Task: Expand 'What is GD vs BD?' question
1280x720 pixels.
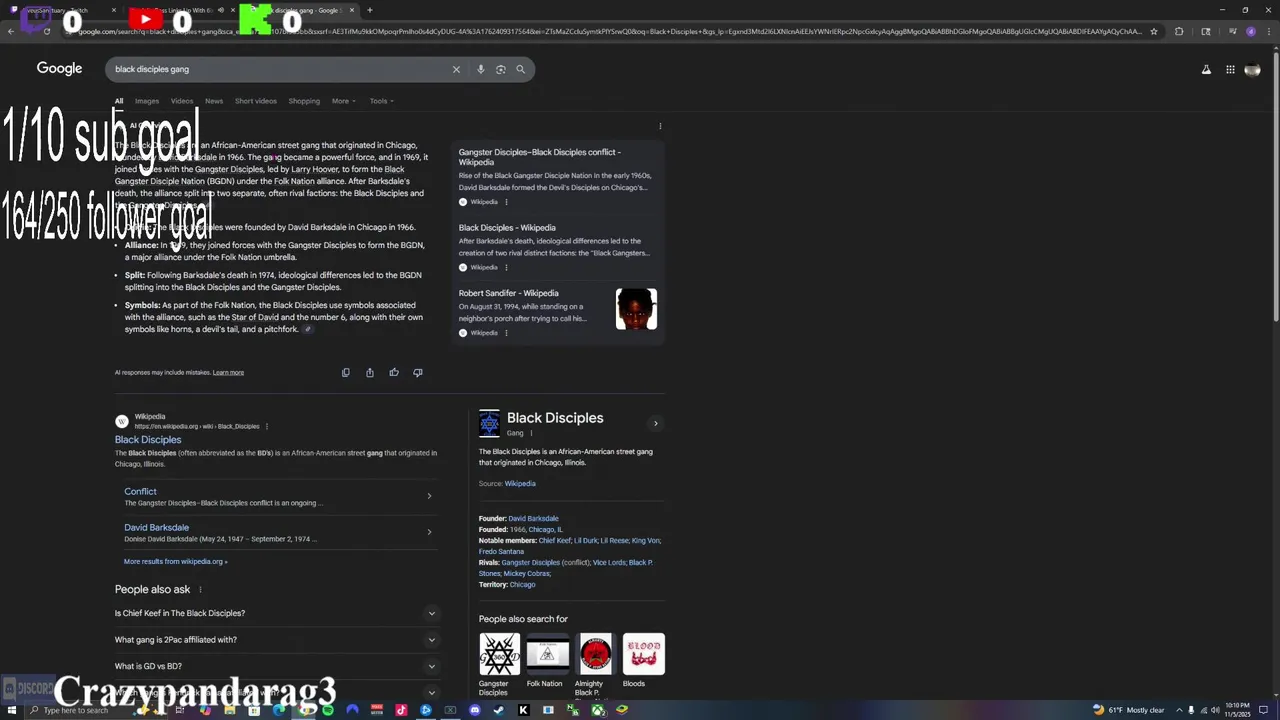Action: [278, 666]
